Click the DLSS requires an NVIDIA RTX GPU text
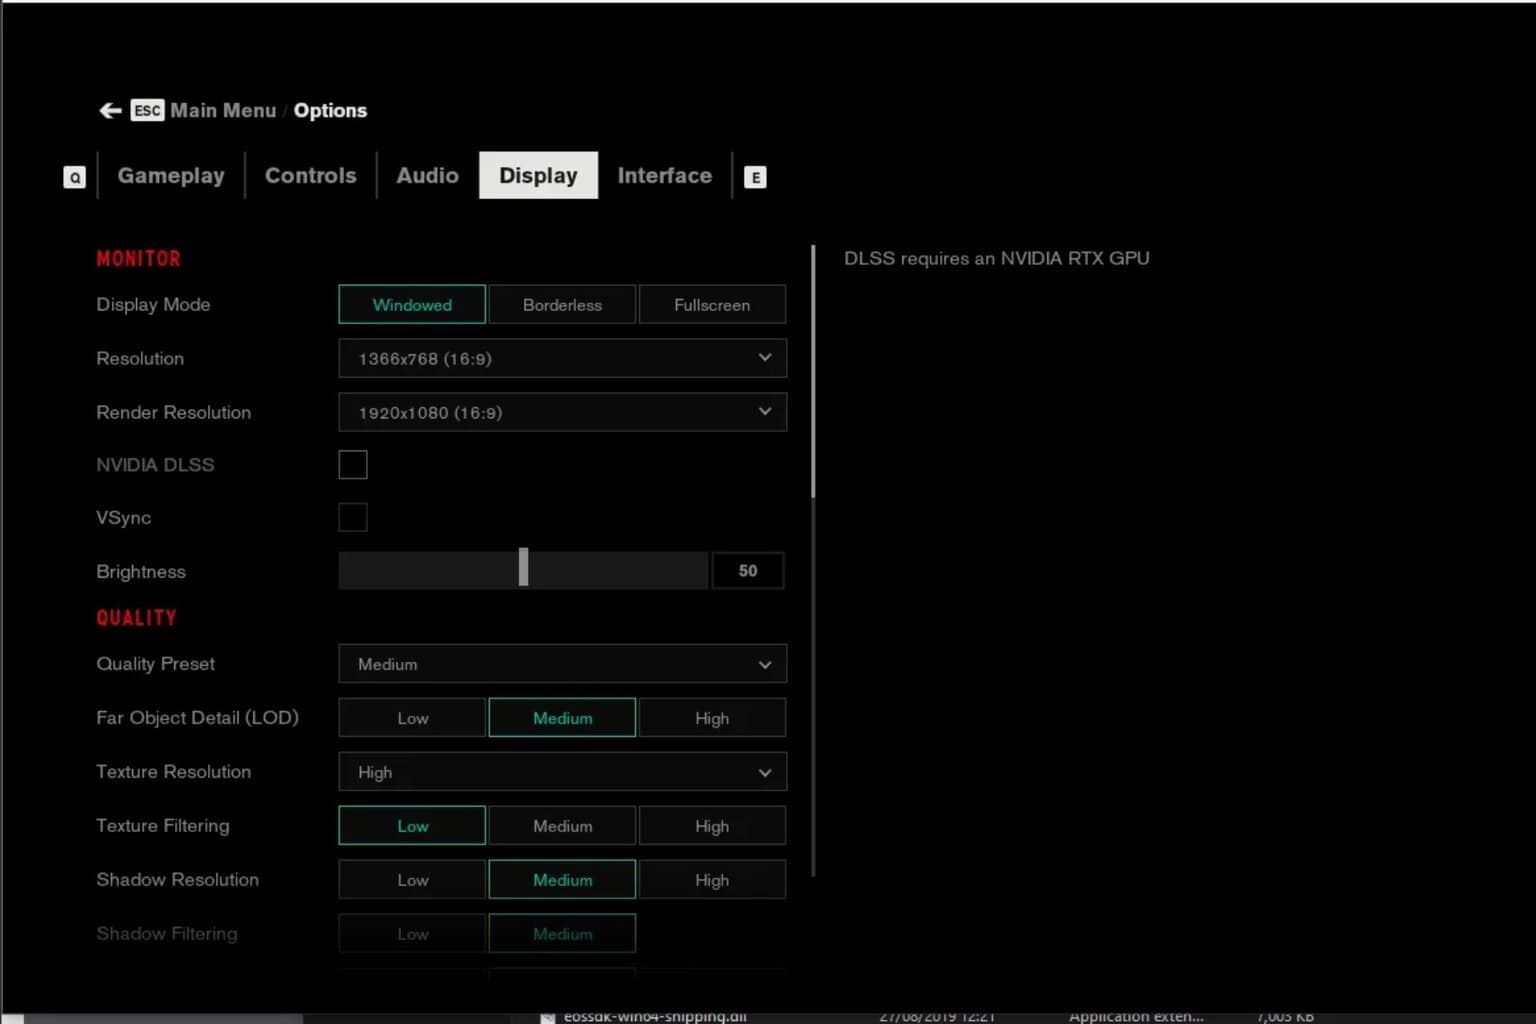This screenshot has width=1536, height=1024. (996, 258)
